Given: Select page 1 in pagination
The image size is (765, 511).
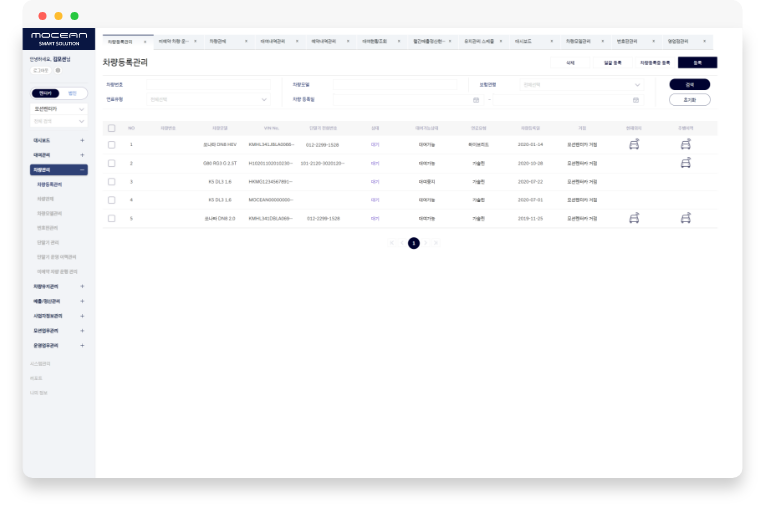Looking at the screenshot, I should click(x=414, y=243).
